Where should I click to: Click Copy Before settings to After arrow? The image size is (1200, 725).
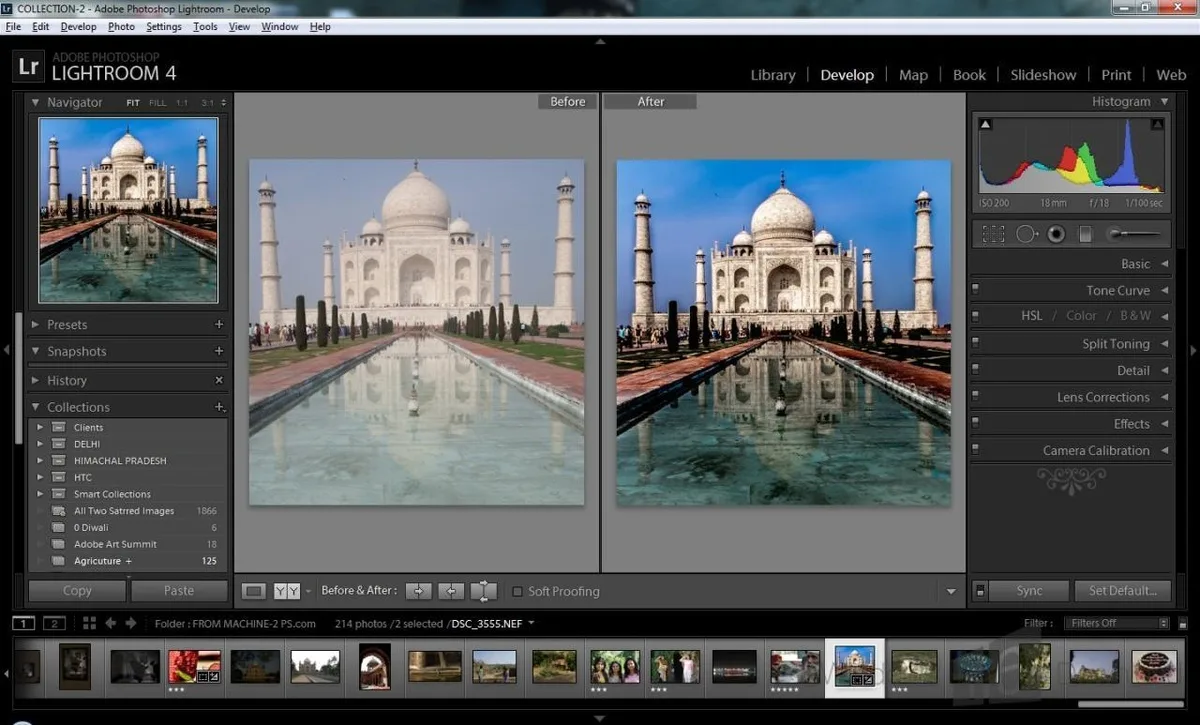[418, 591]
